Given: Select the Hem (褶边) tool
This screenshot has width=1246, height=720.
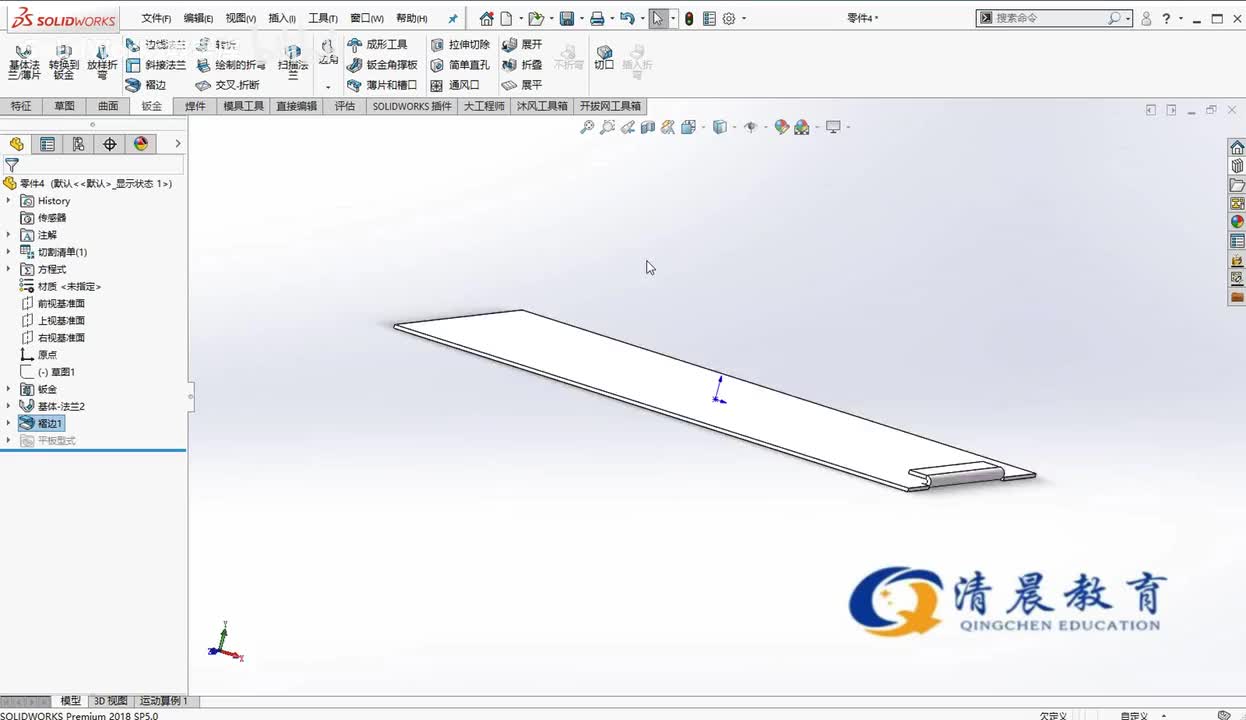Looking at the screenshot, I should 146,85.
